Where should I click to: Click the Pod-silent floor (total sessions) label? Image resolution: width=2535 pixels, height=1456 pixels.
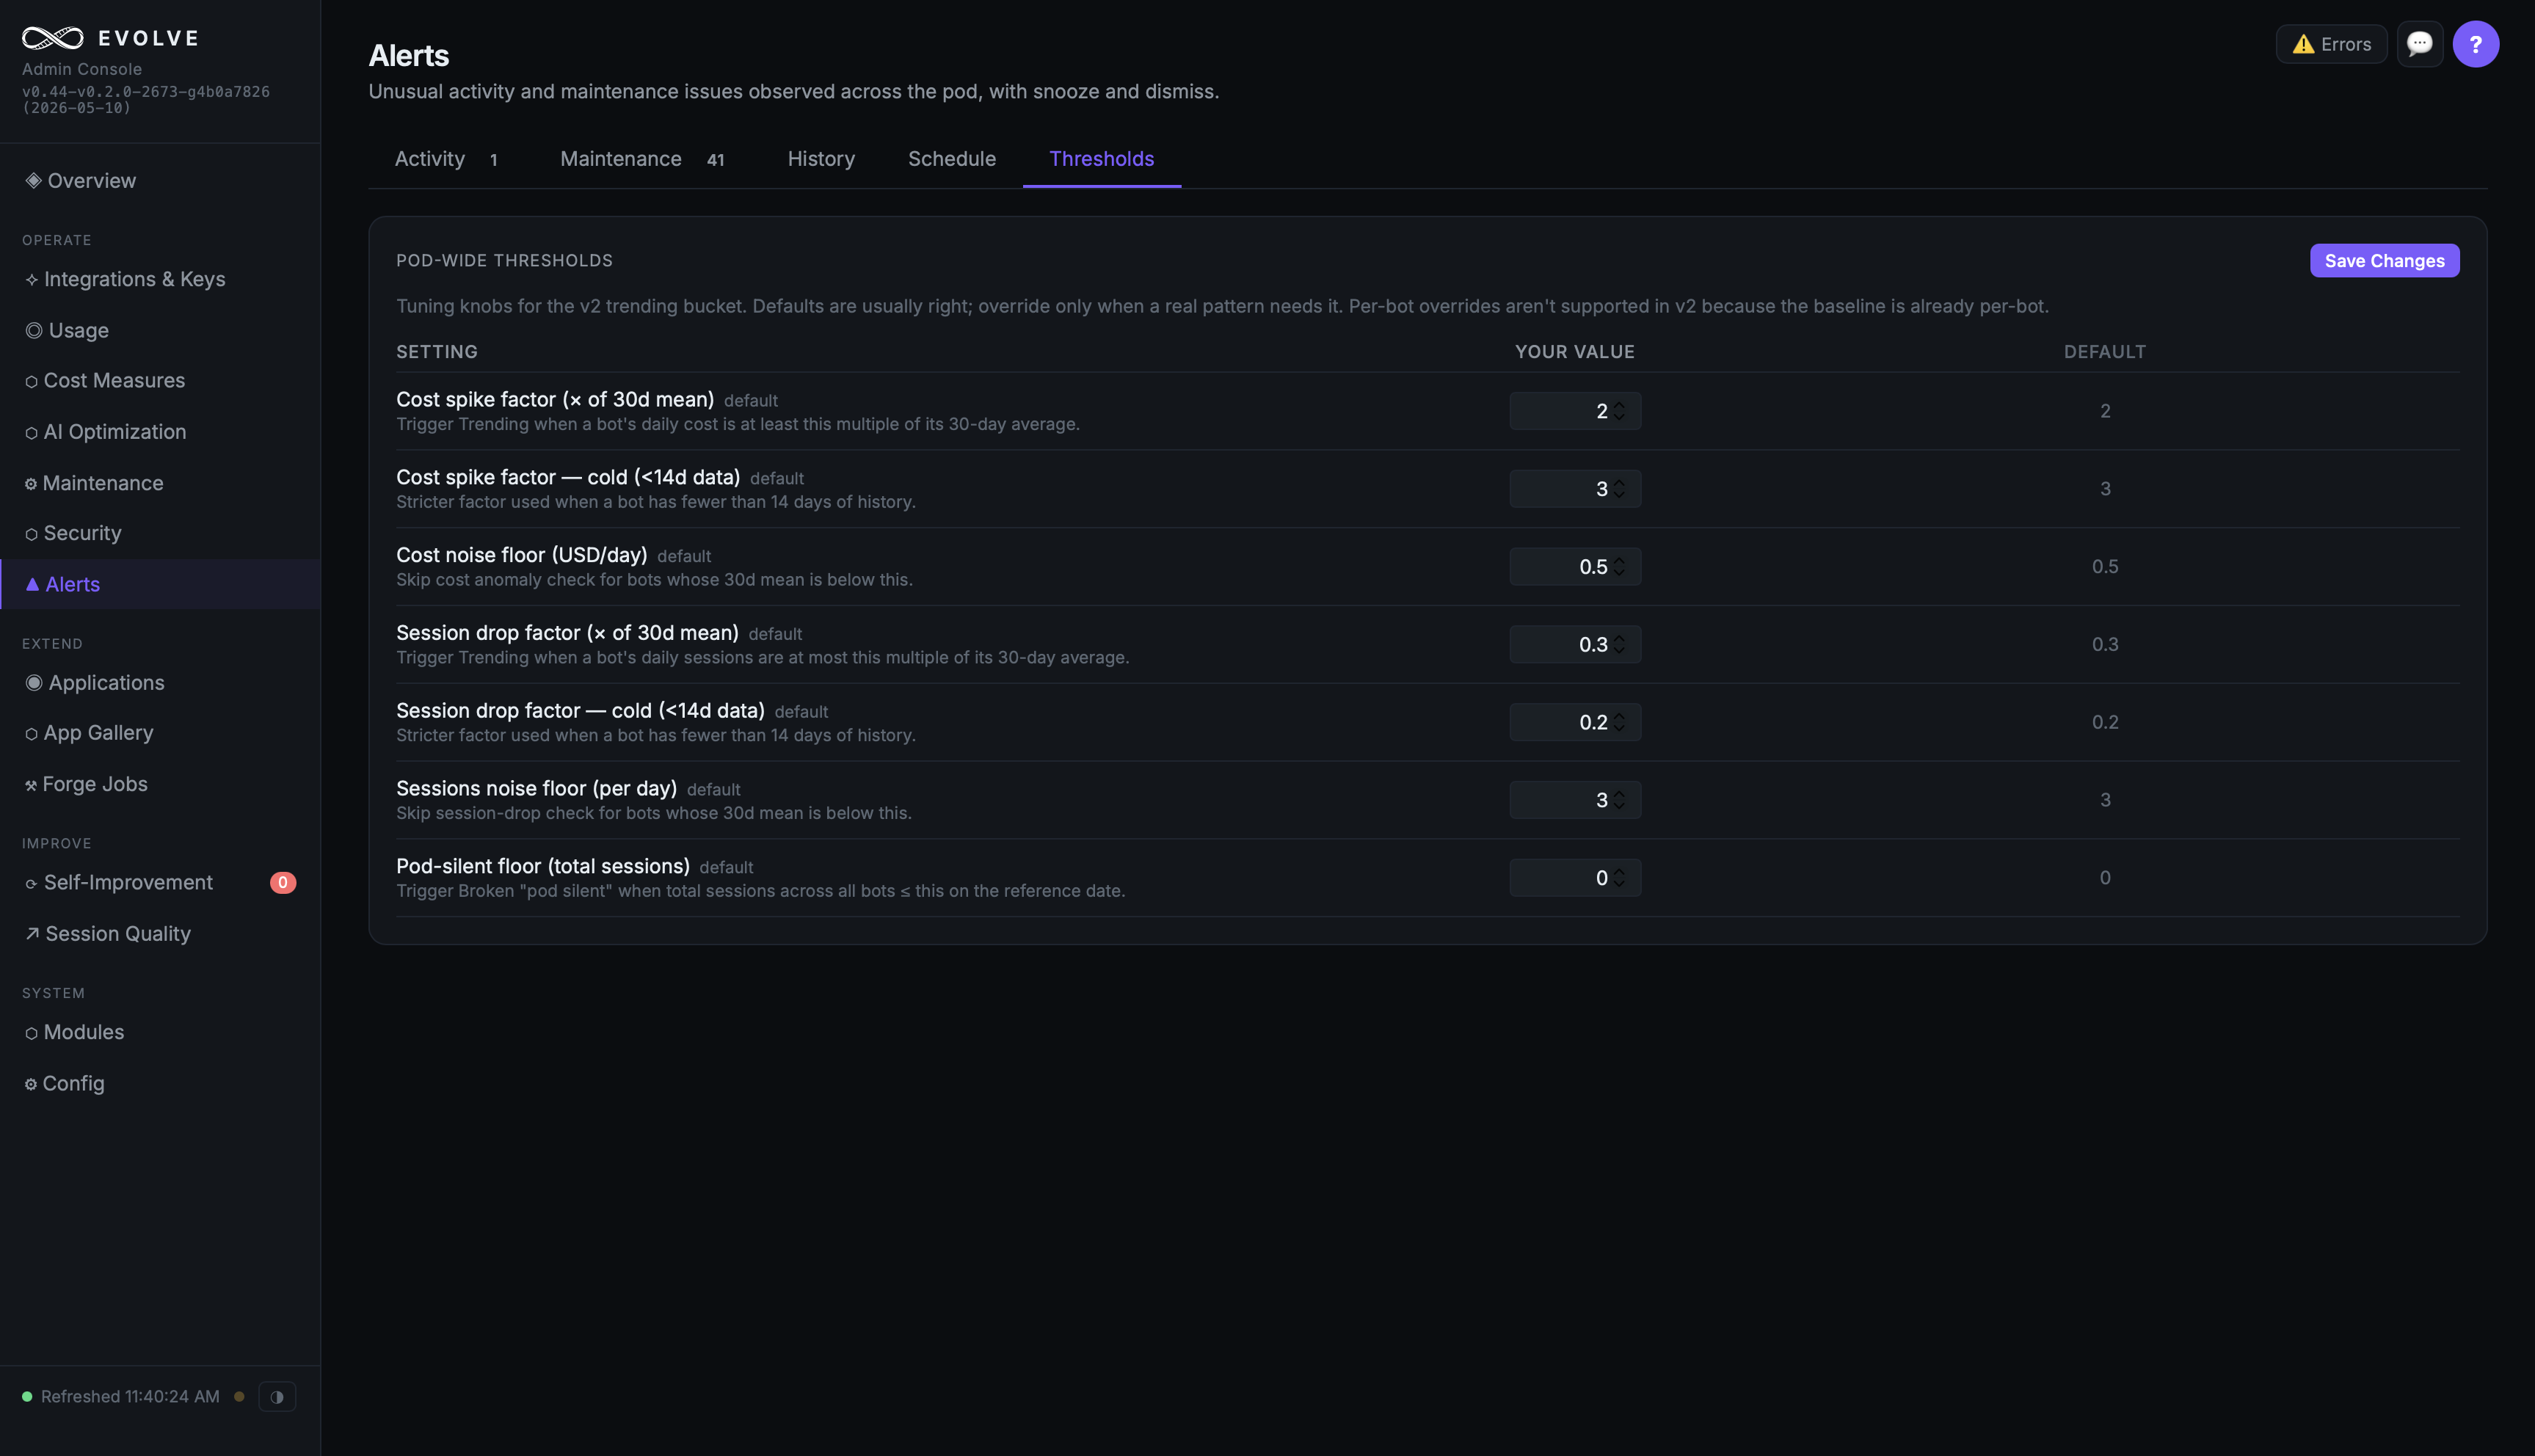tap(543, 867)
